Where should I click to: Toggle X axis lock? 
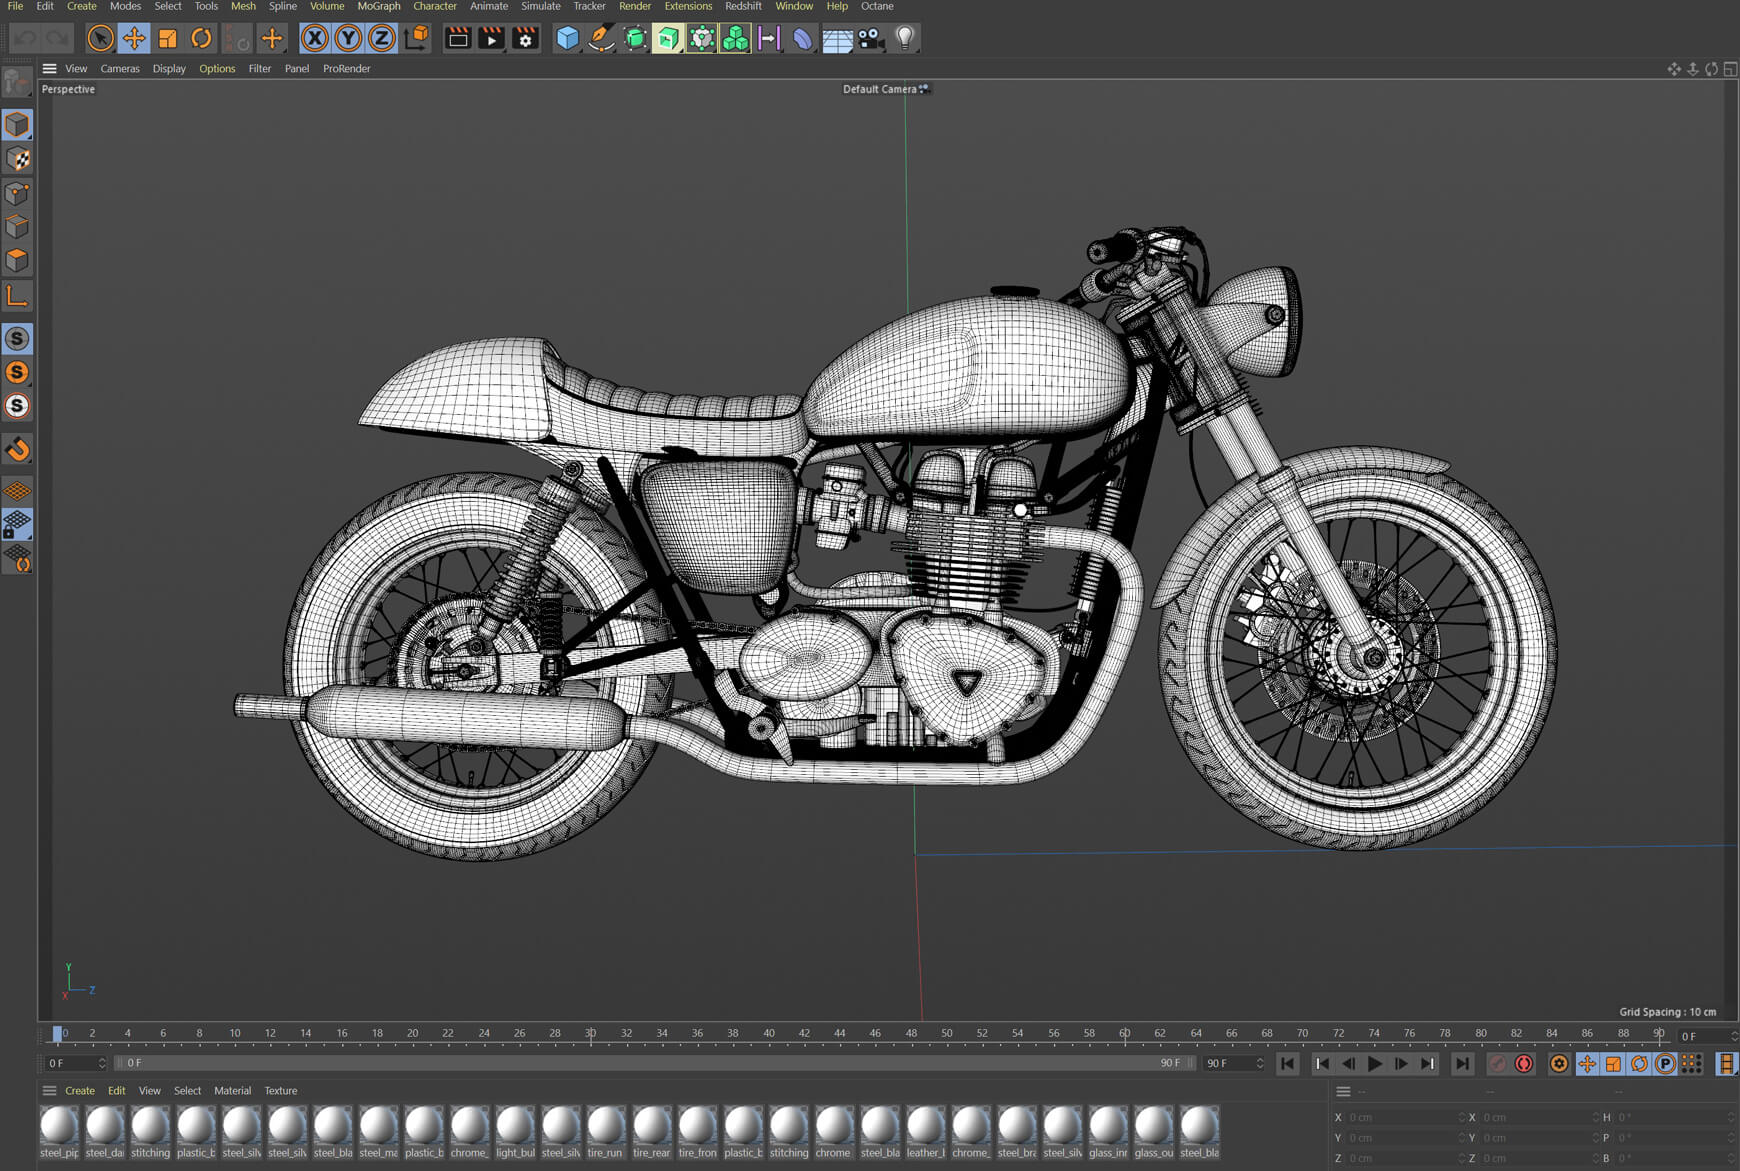tap(315, 38)
